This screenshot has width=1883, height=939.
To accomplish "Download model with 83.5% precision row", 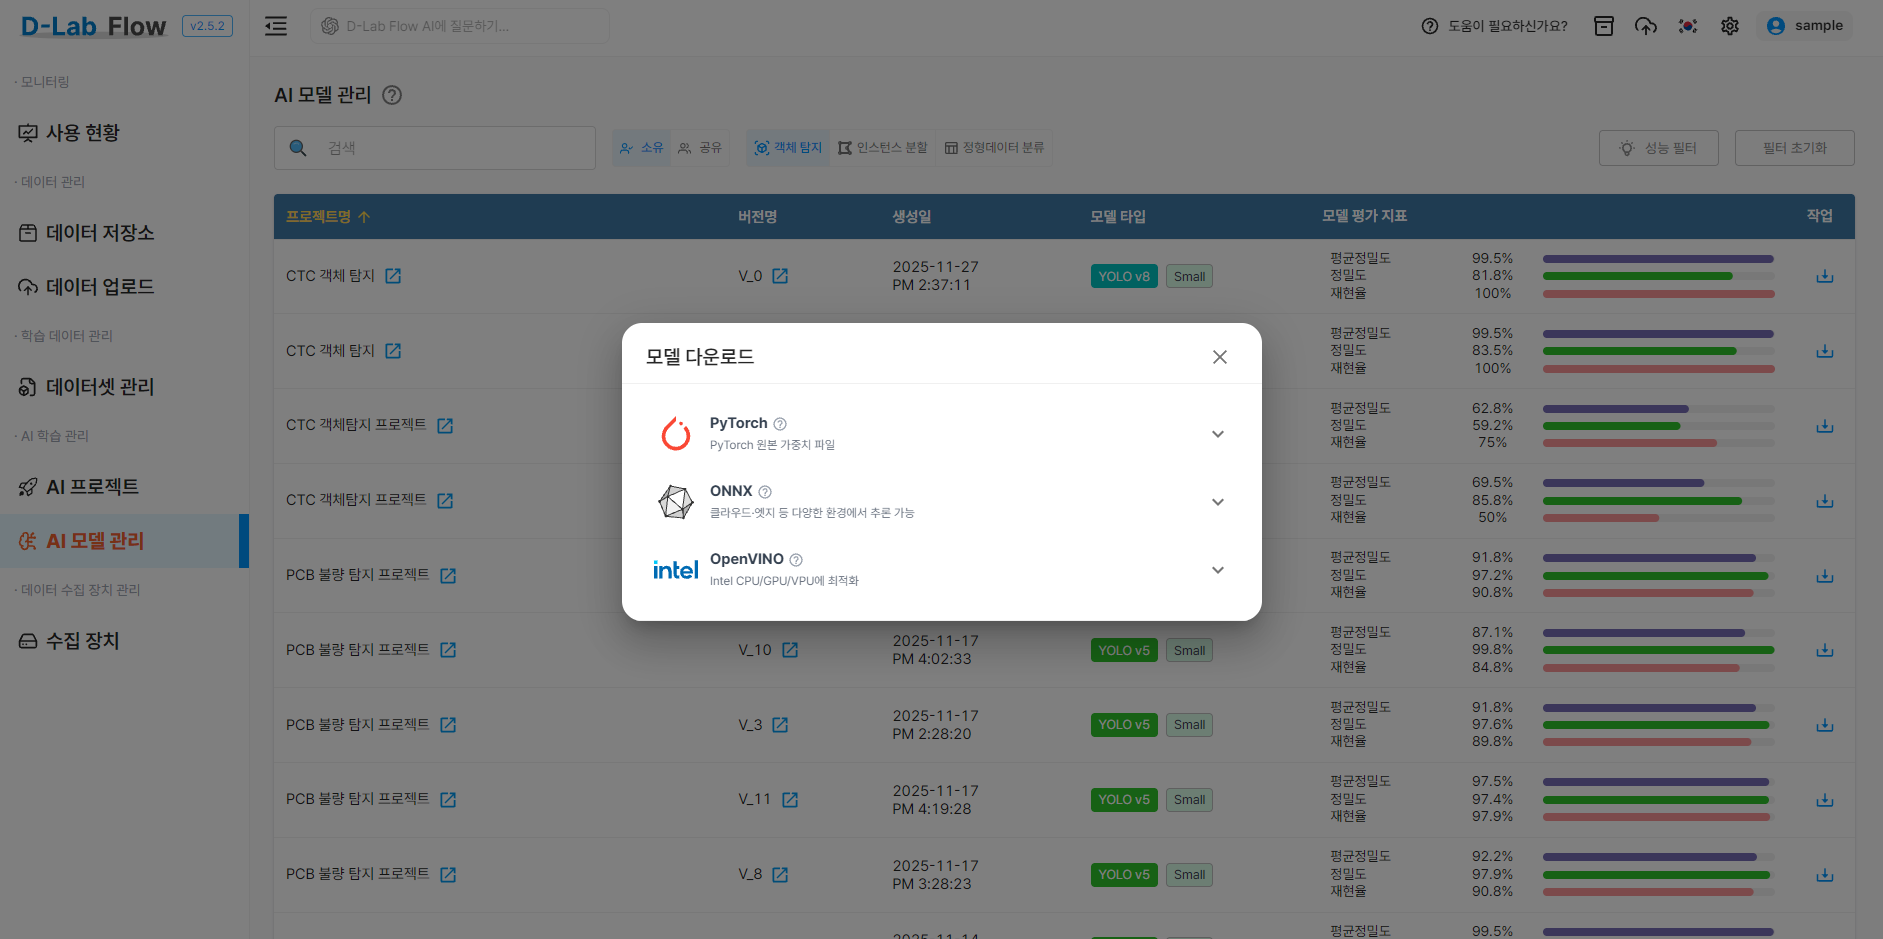I will pos(1825,351).
